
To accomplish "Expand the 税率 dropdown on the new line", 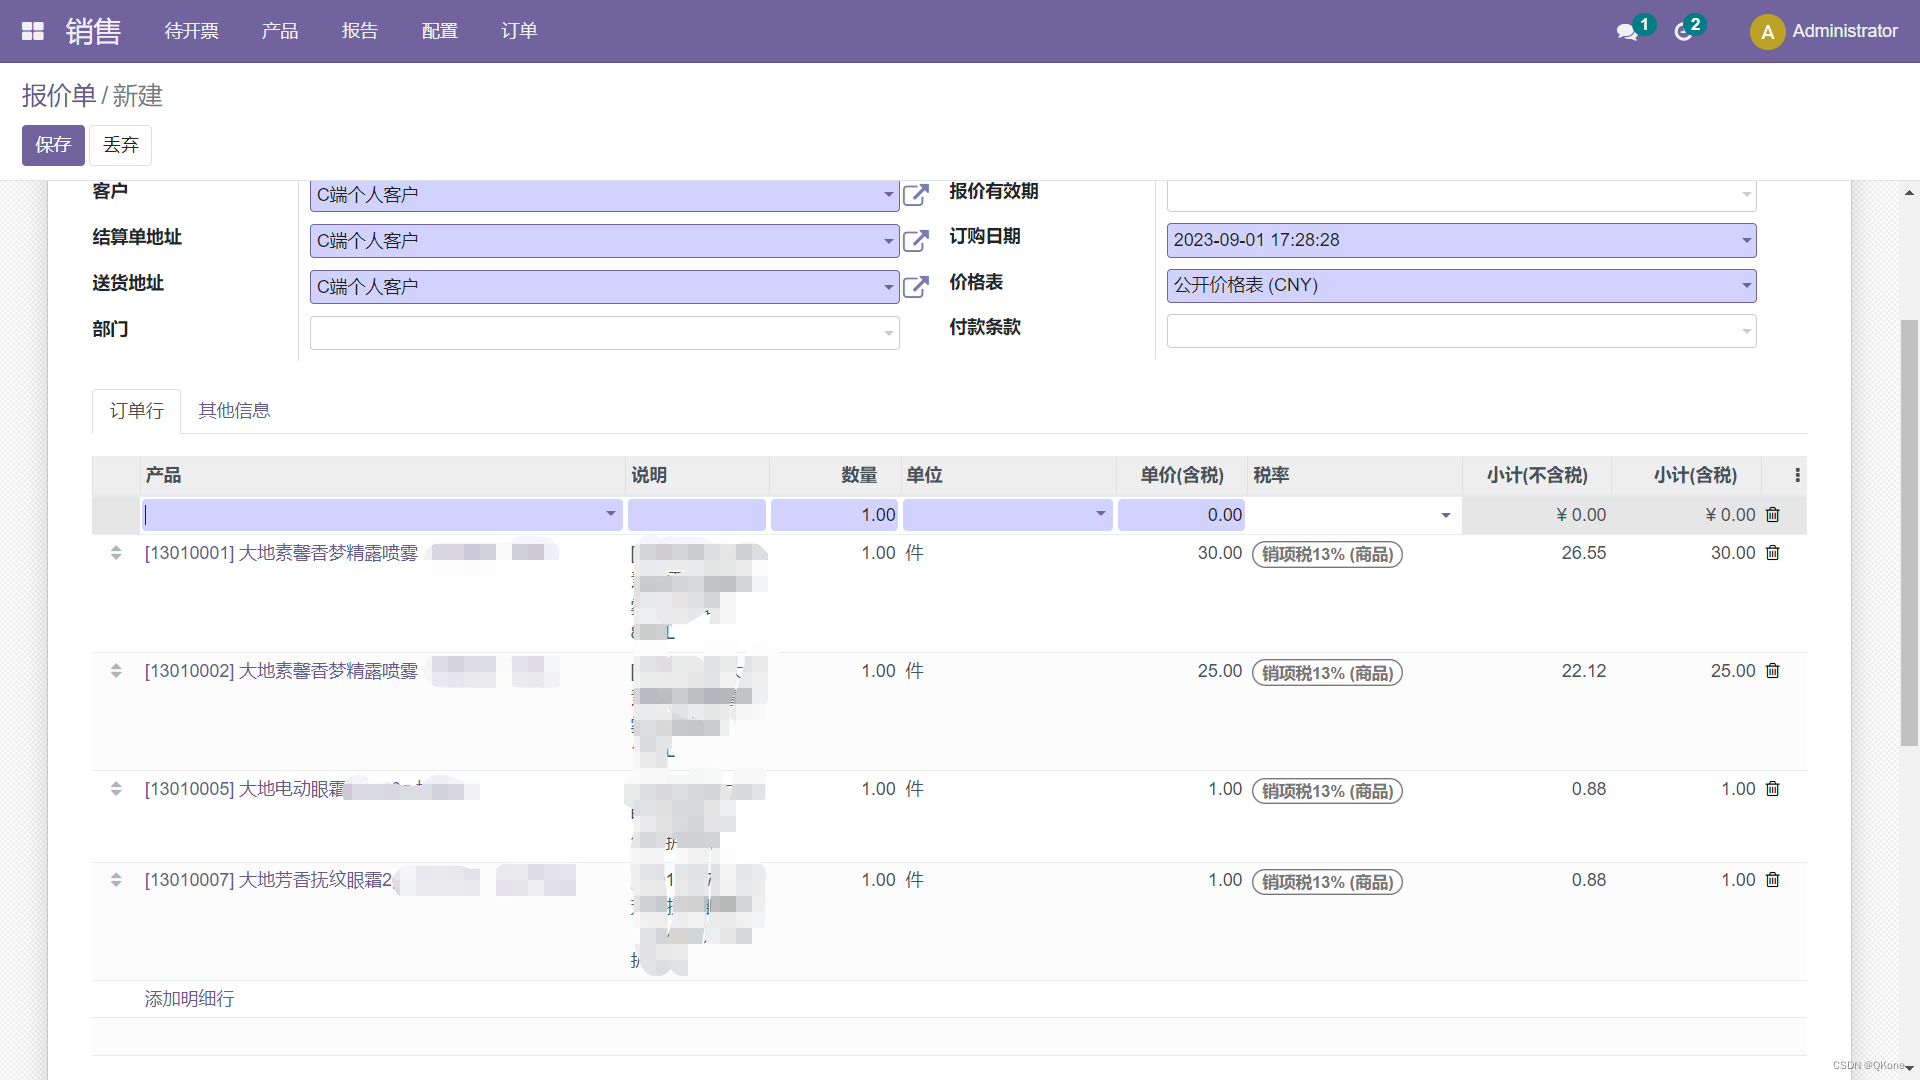I will pyautogui.click(x=1444, y=515).
